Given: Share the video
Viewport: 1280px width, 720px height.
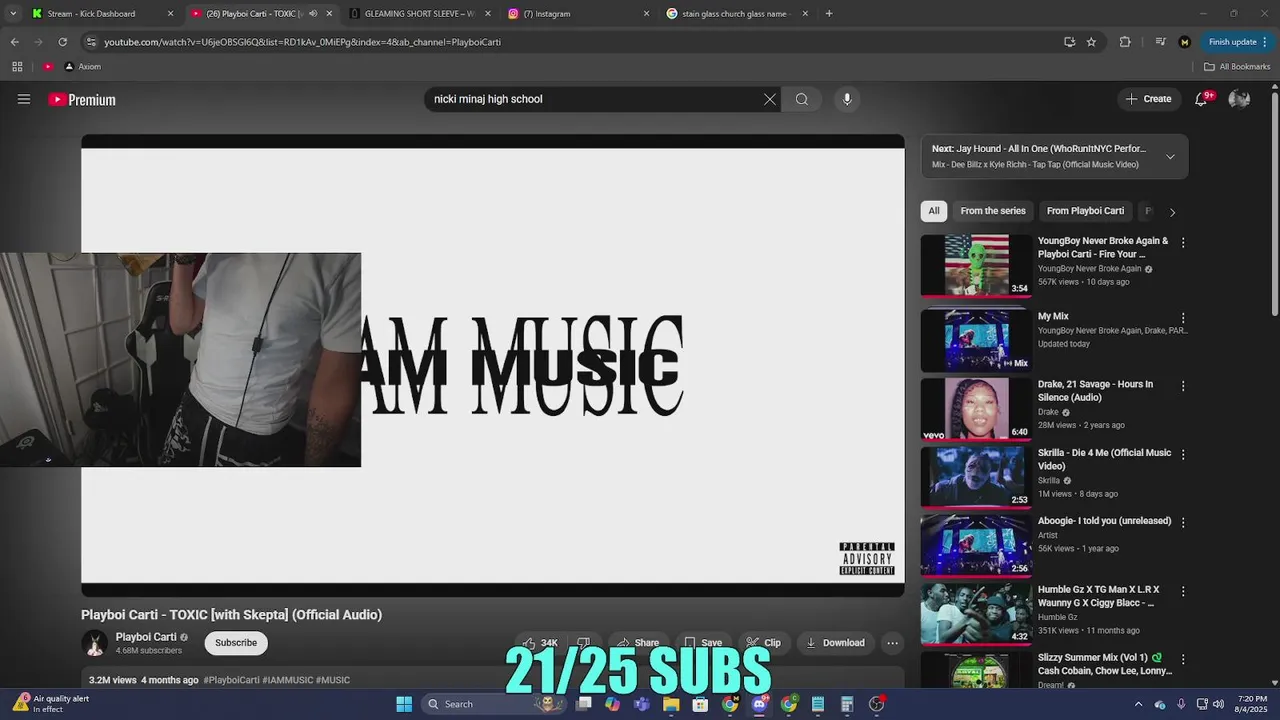Looking at the screenshot, I should tap(637, 643).
